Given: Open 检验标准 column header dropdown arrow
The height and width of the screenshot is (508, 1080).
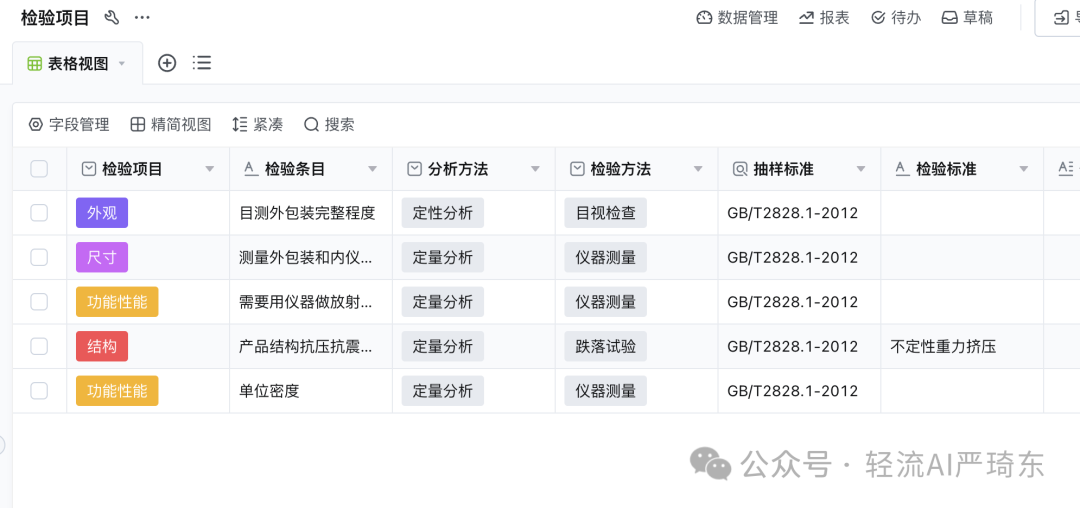Looking at the screenshot, I should 1024,169.
